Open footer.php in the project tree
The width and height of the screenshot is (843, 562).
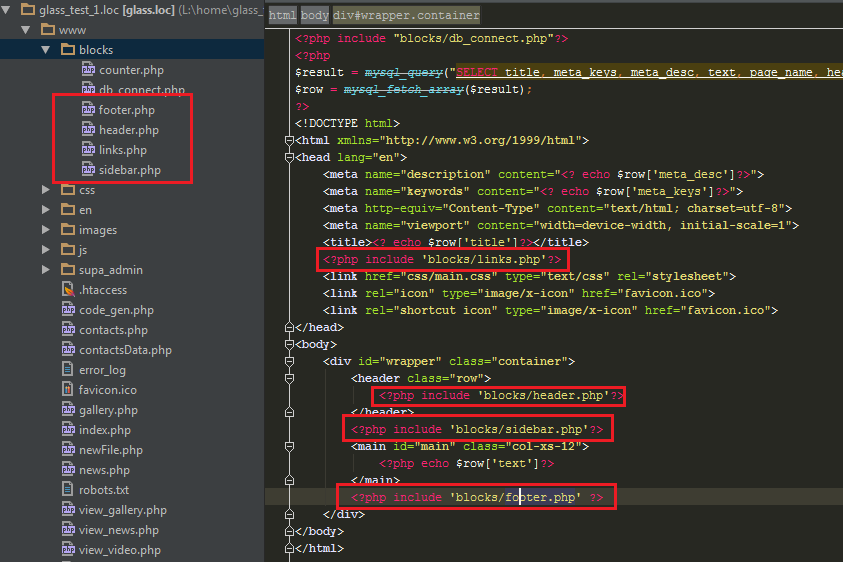(126, 110)
